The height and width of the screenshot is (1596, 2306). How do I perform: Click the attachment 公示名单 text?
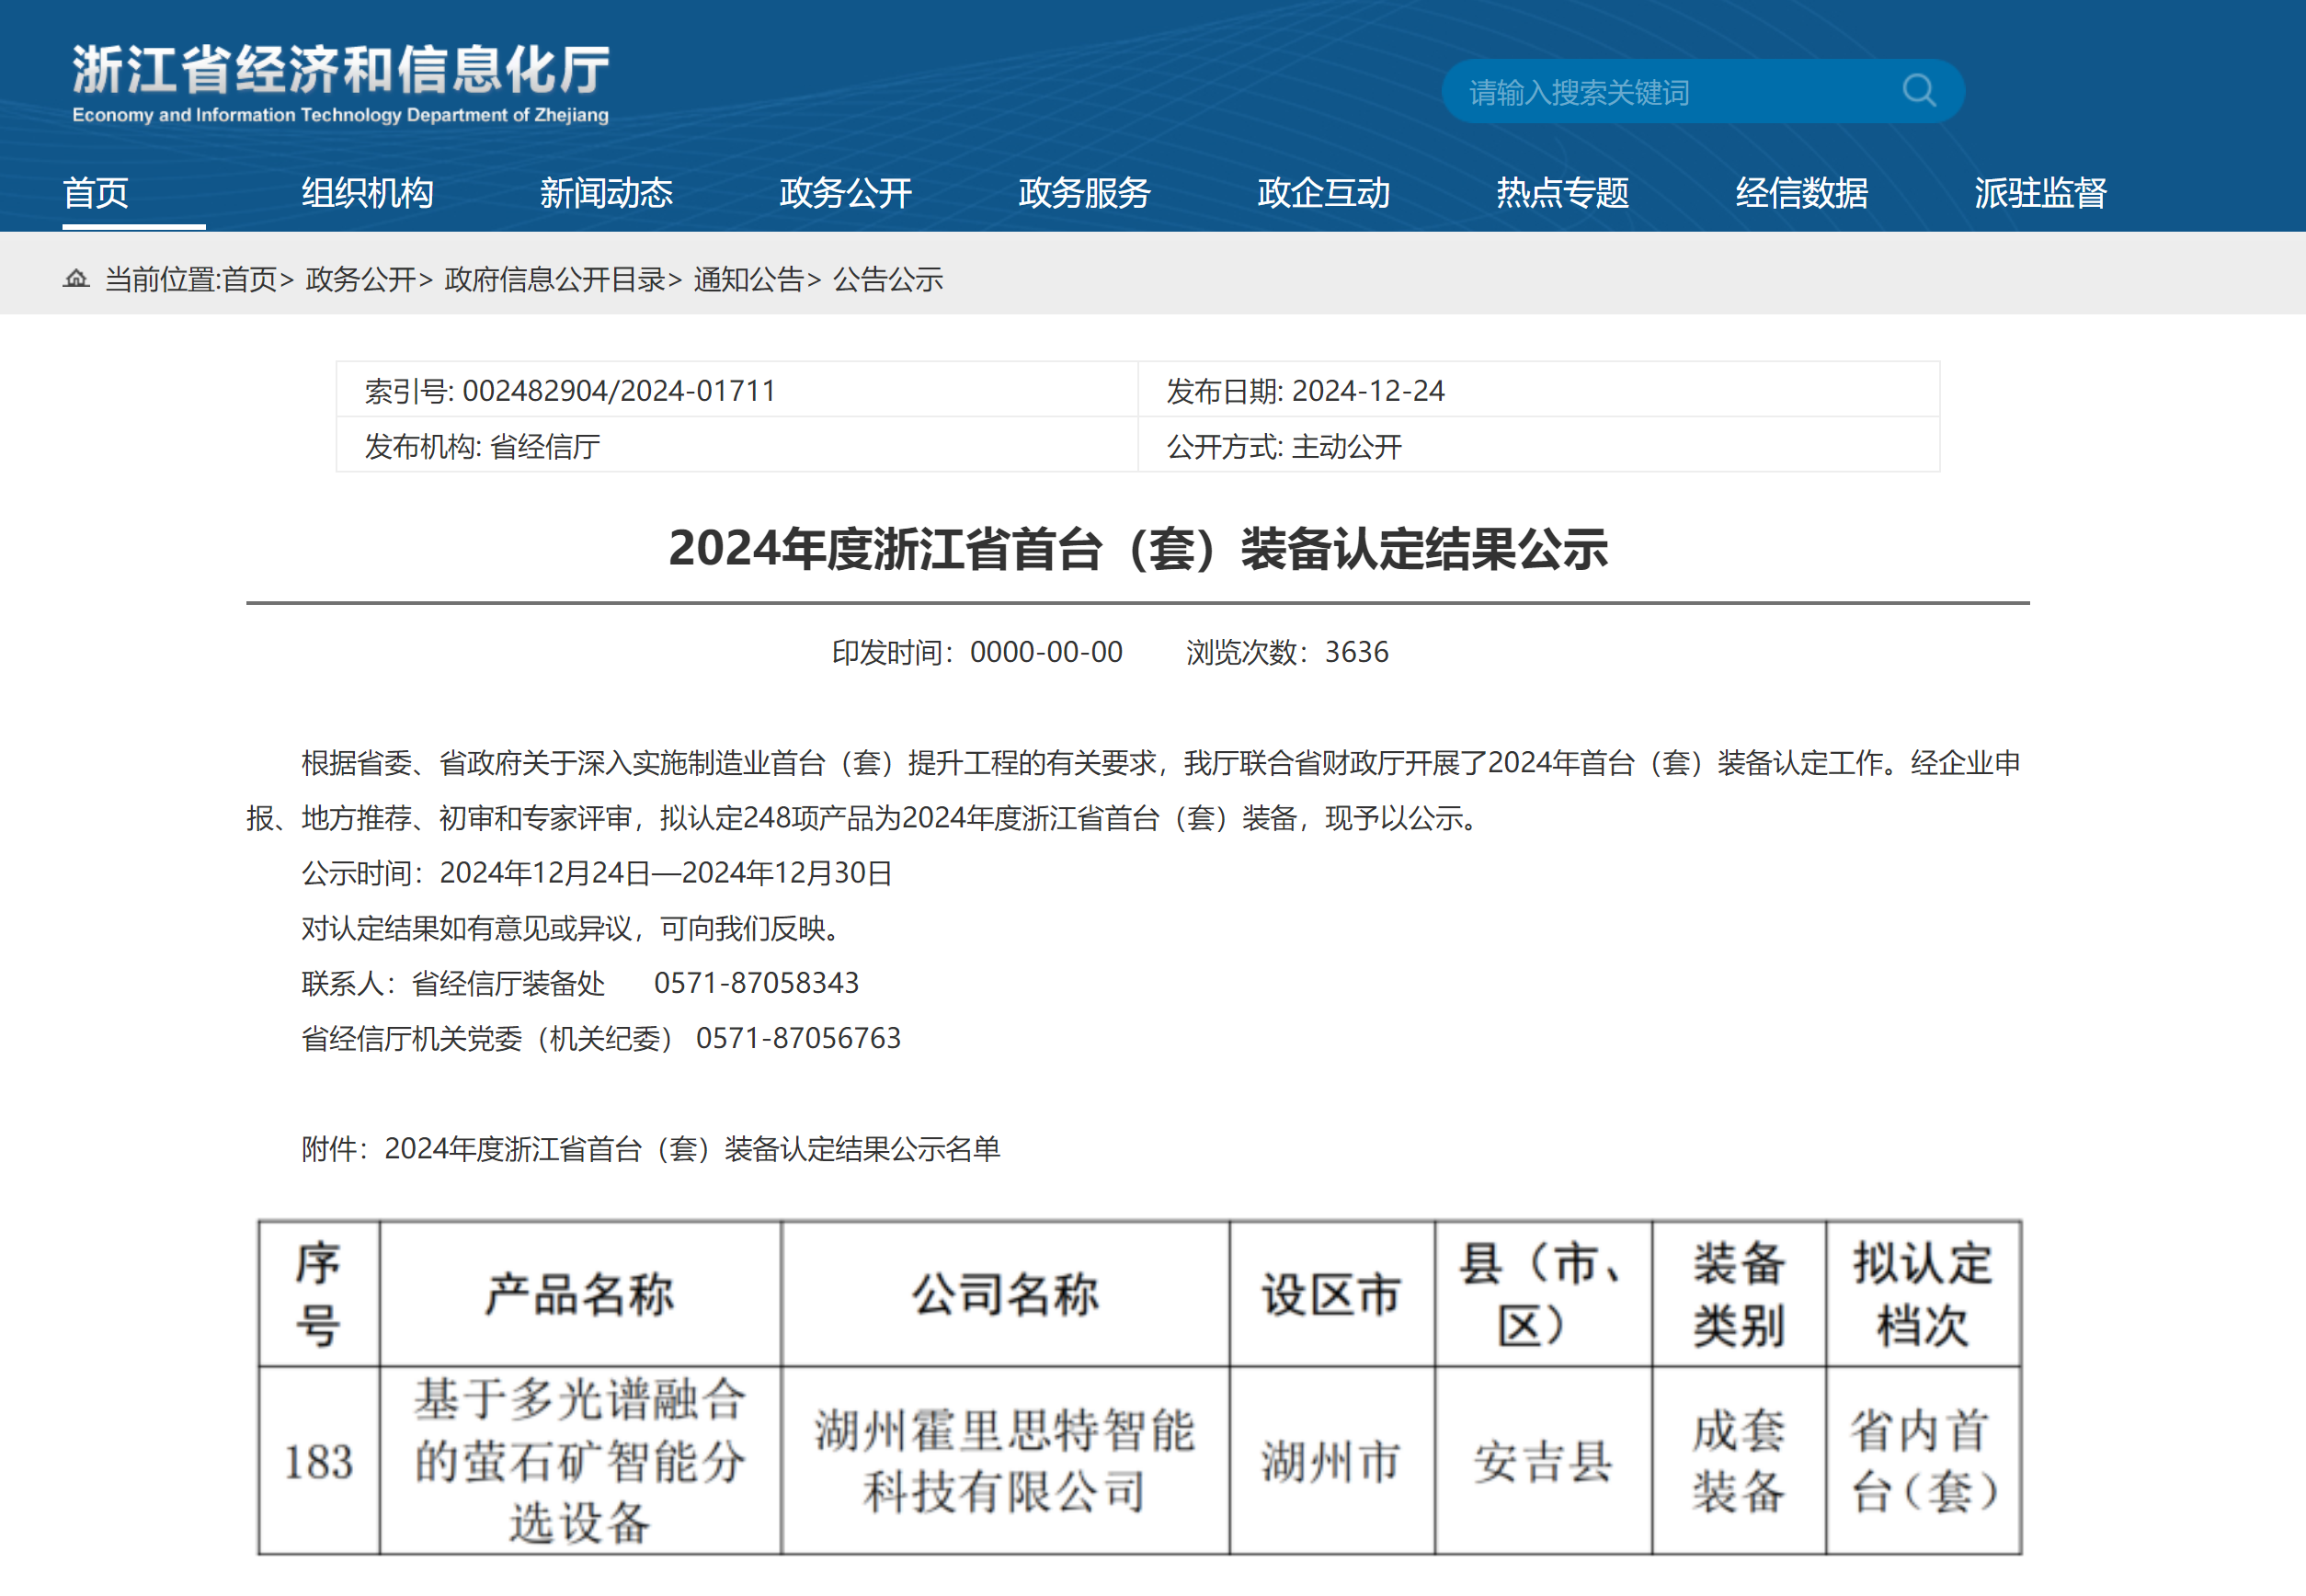[x=692, y=1149]
